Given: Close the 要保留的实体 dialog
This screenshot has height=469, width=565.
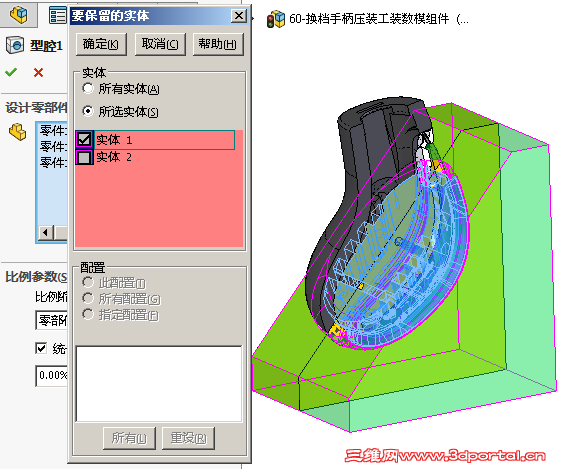Looking at the screenshot, I should point(239,15).
